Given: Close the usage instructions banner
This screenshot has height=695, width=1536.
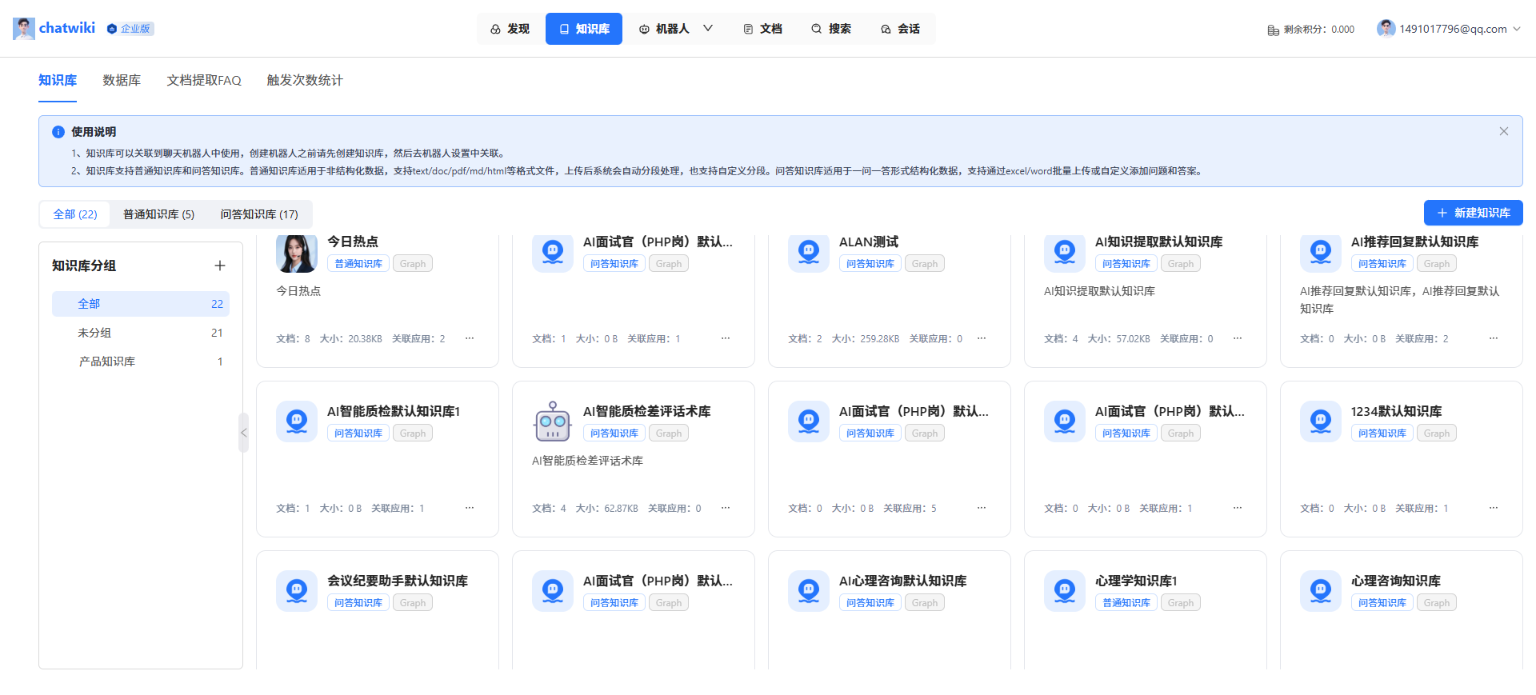Looking at the screenshot, I should pos(1503,131).
